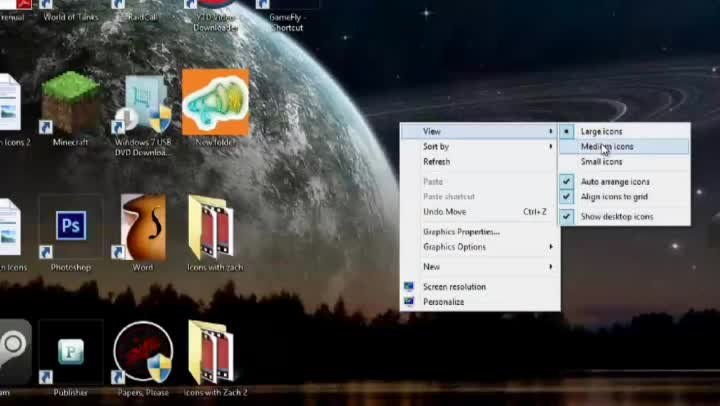Select the Steam icon at left edge

15,352
